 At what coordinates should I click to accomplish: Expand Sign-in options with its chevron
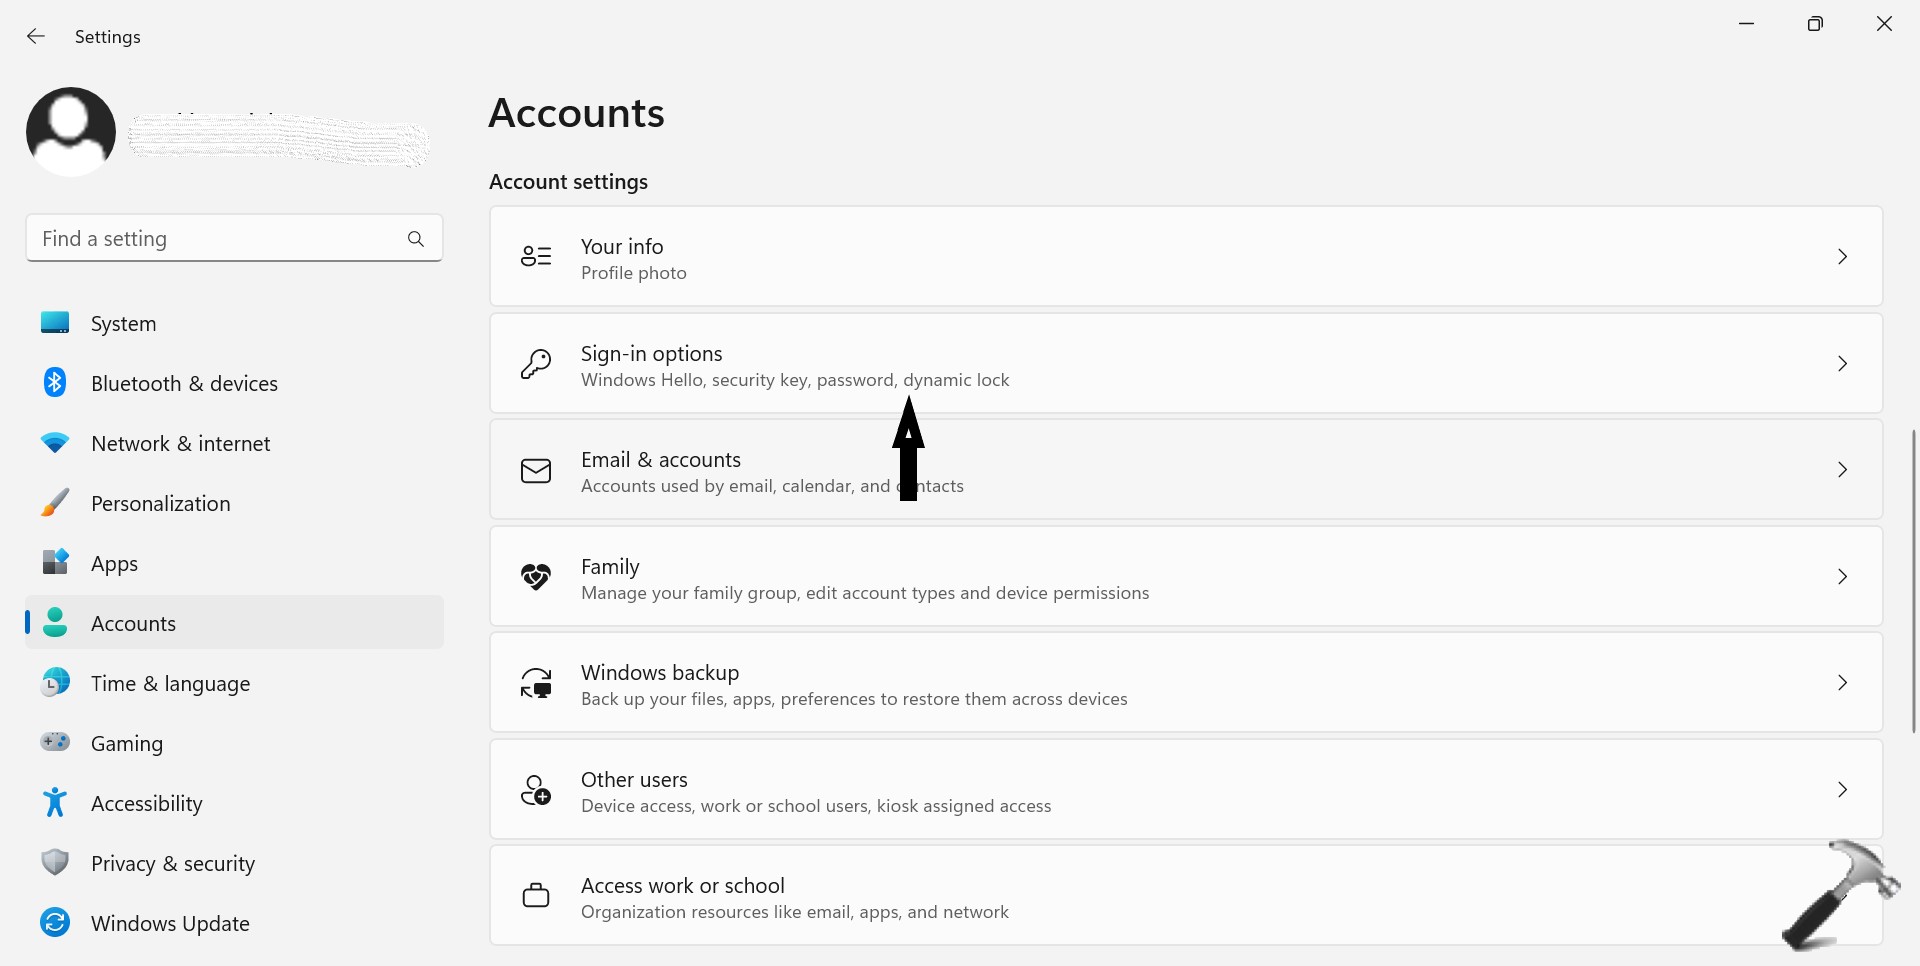tap(1842, 364)
